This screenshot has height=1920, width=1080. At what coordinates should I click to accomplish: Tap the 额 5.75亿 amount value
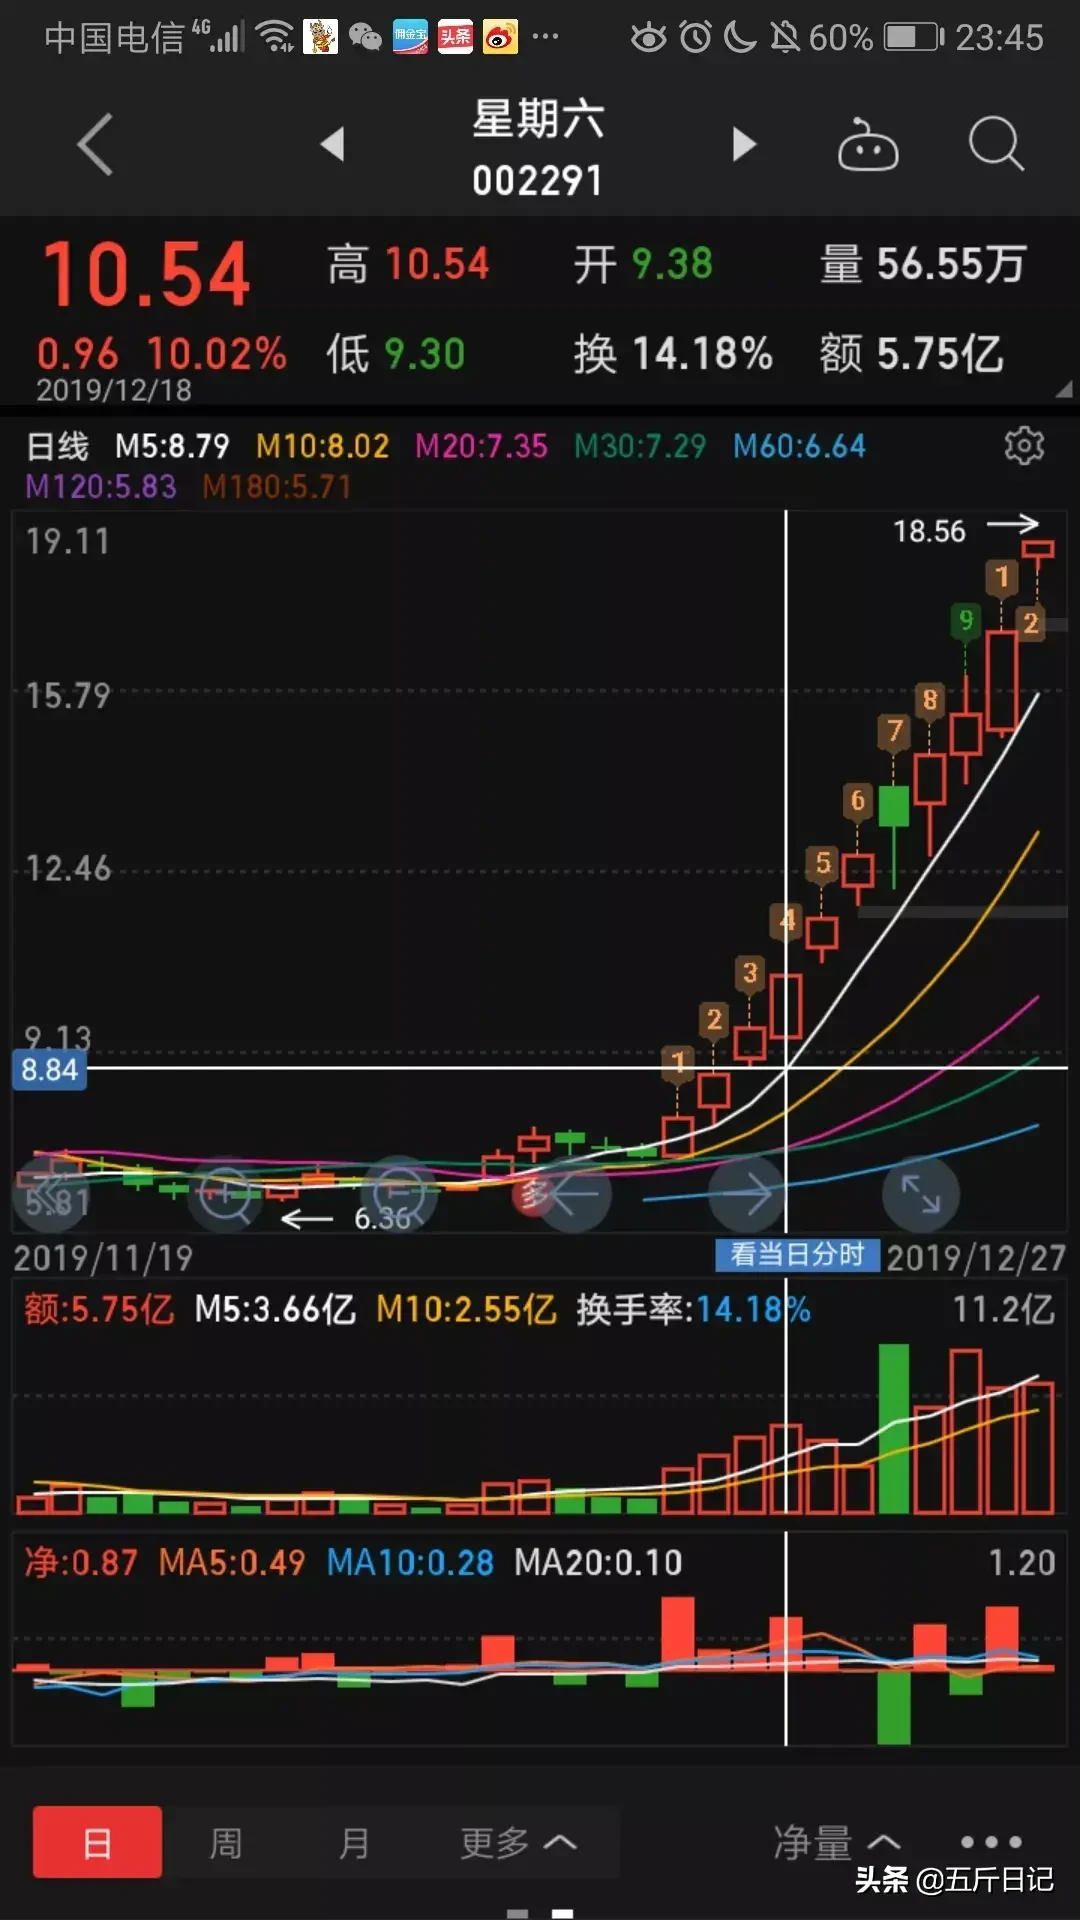[x=911, y=354]
